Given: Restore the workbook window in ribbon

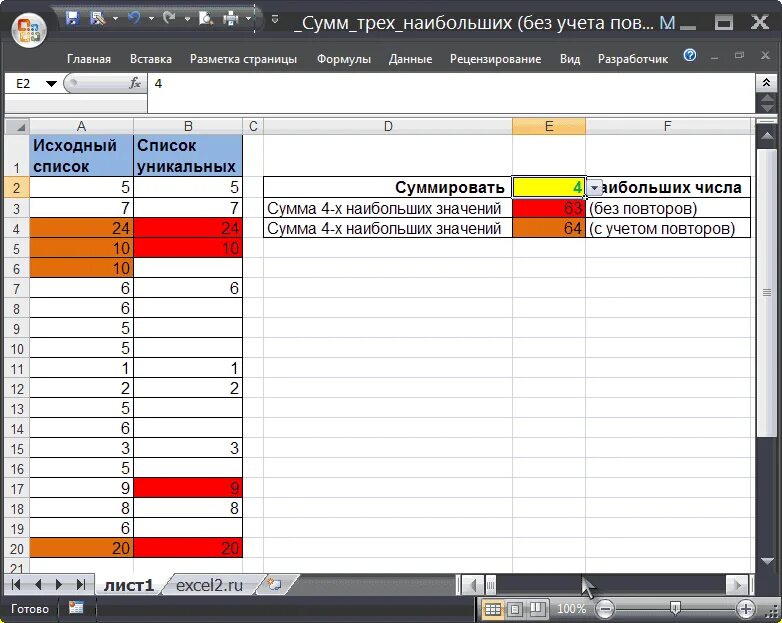Looking at the screenshot, I should [x=740, y=55].
